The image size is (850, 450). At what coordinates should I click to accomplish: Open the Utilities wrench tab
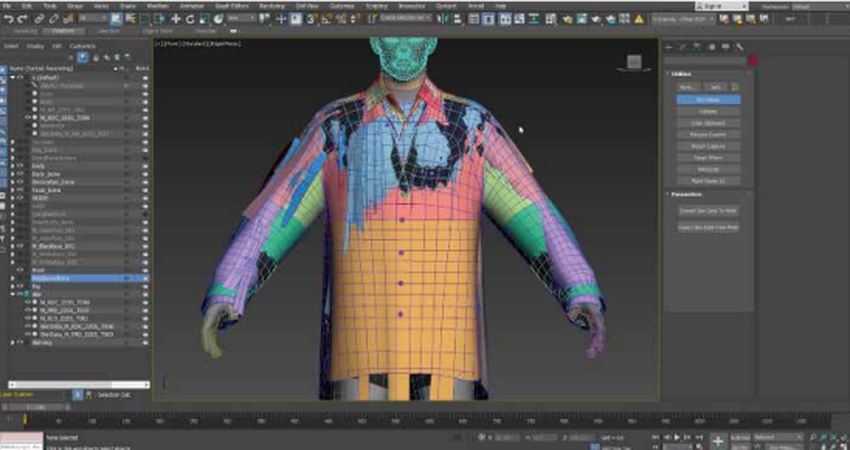click(739, 47)
